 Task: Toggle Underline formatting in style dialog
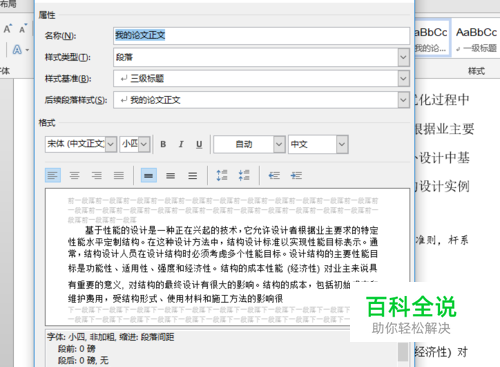coord(199,144)
